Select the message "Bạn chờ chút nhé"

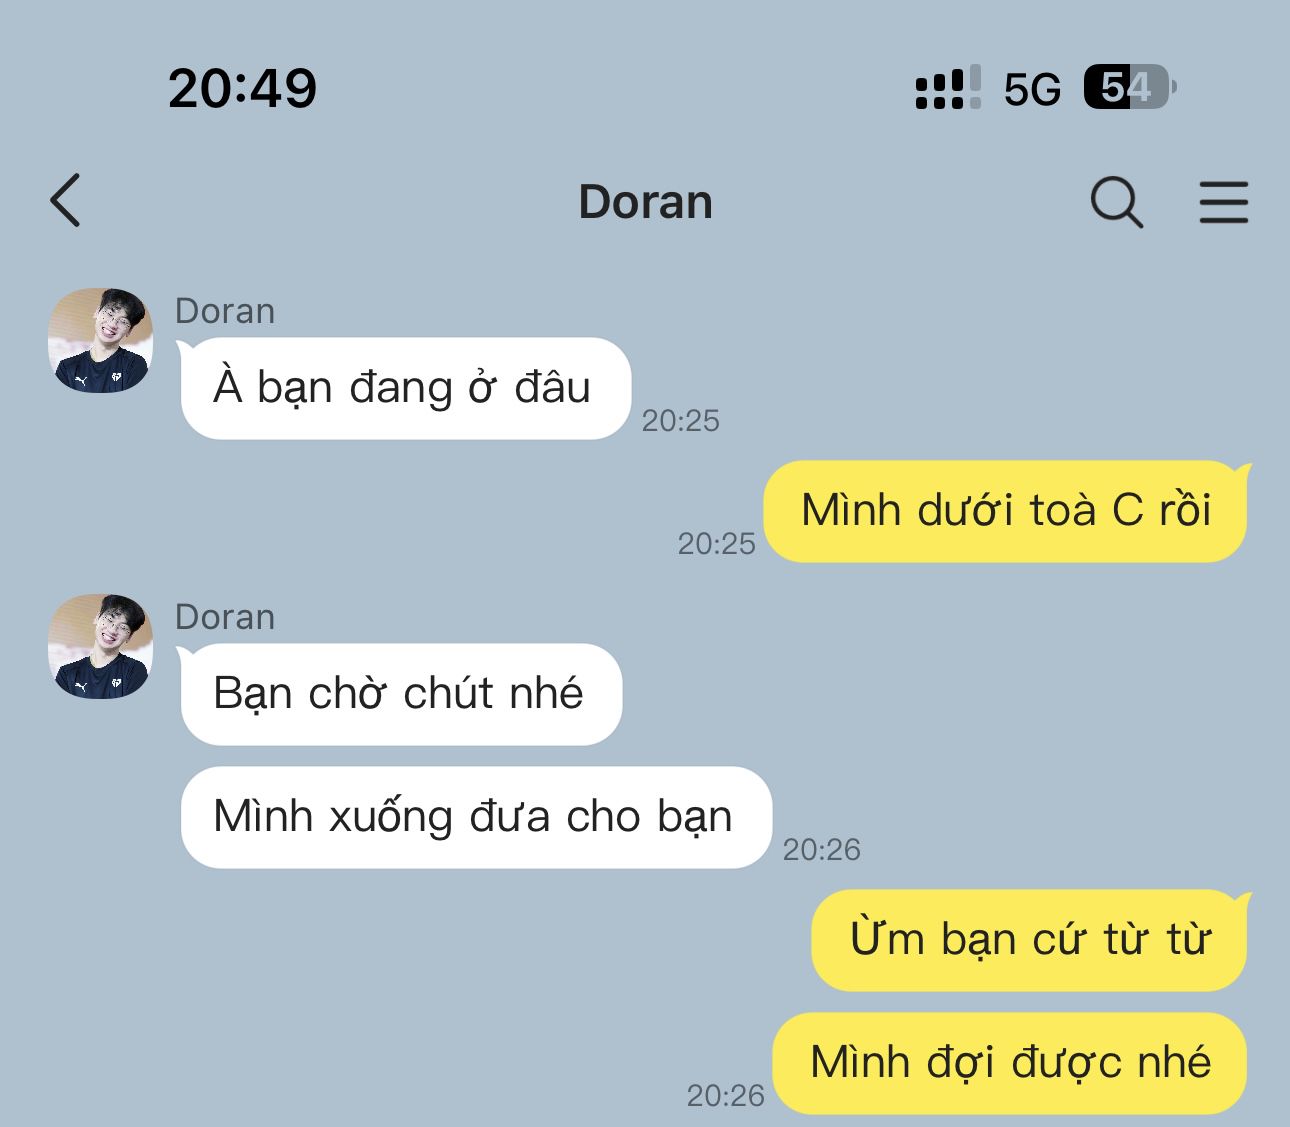coord(400,694)
